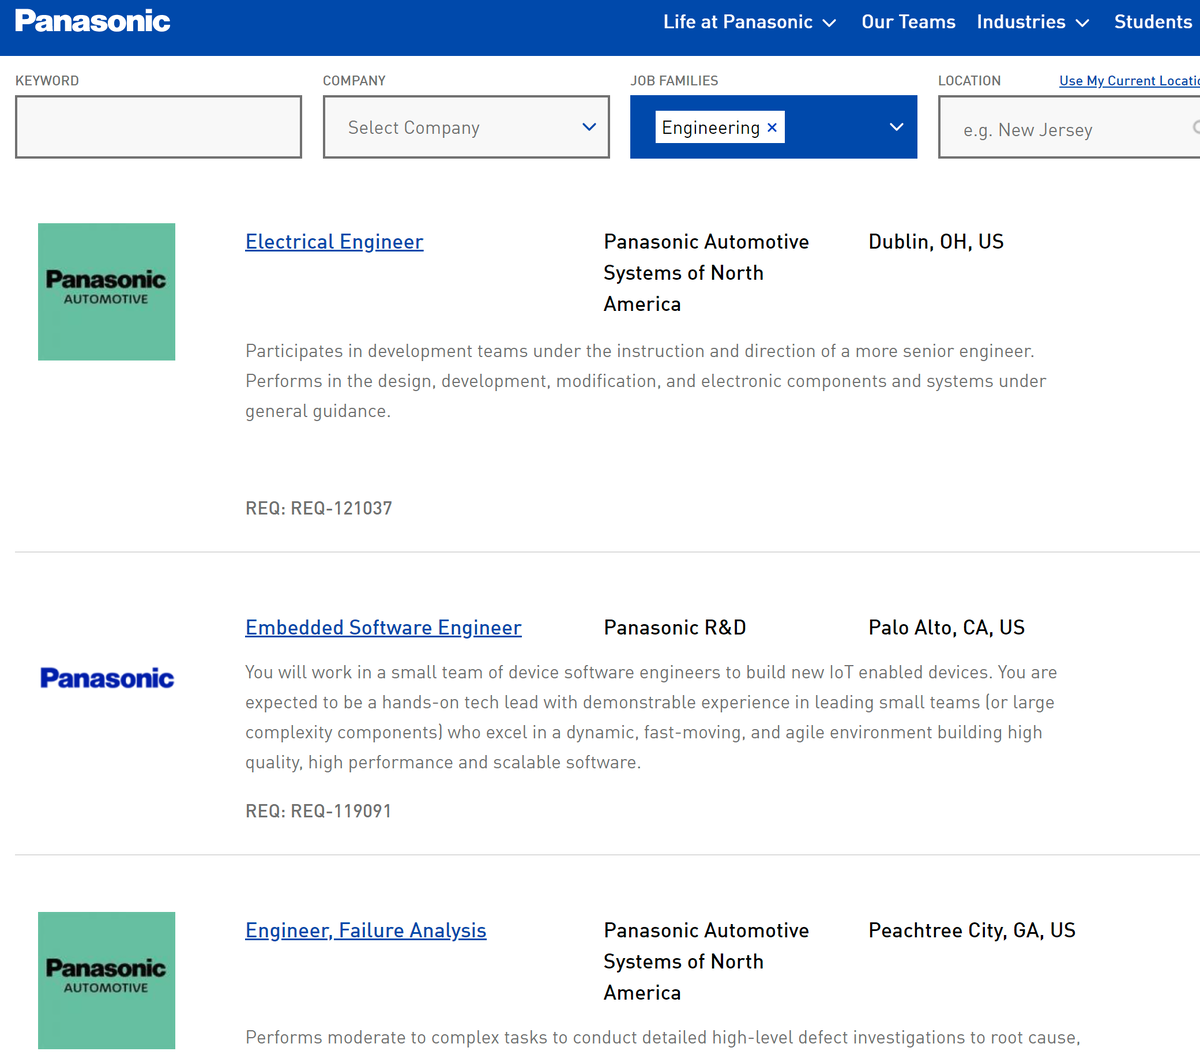Focus the Keyword search field
Screen dimensions: 1200x1055
point(158,127)
